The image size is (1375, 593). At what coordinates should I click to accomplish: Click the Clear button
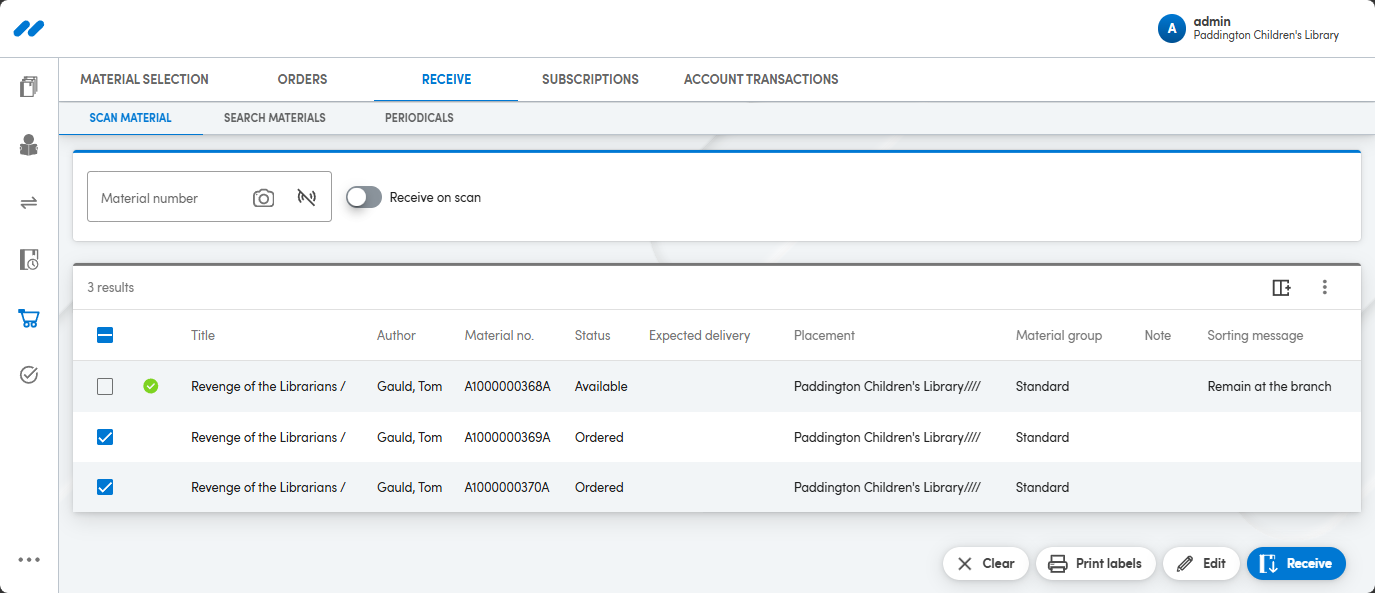[x=985, y=563]
